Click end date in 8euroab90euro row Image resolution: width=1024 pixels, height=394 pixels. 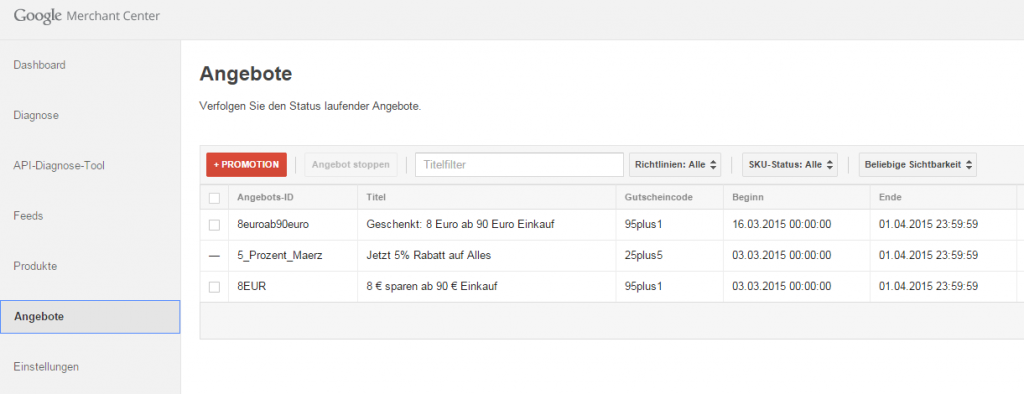coord(928,225)
